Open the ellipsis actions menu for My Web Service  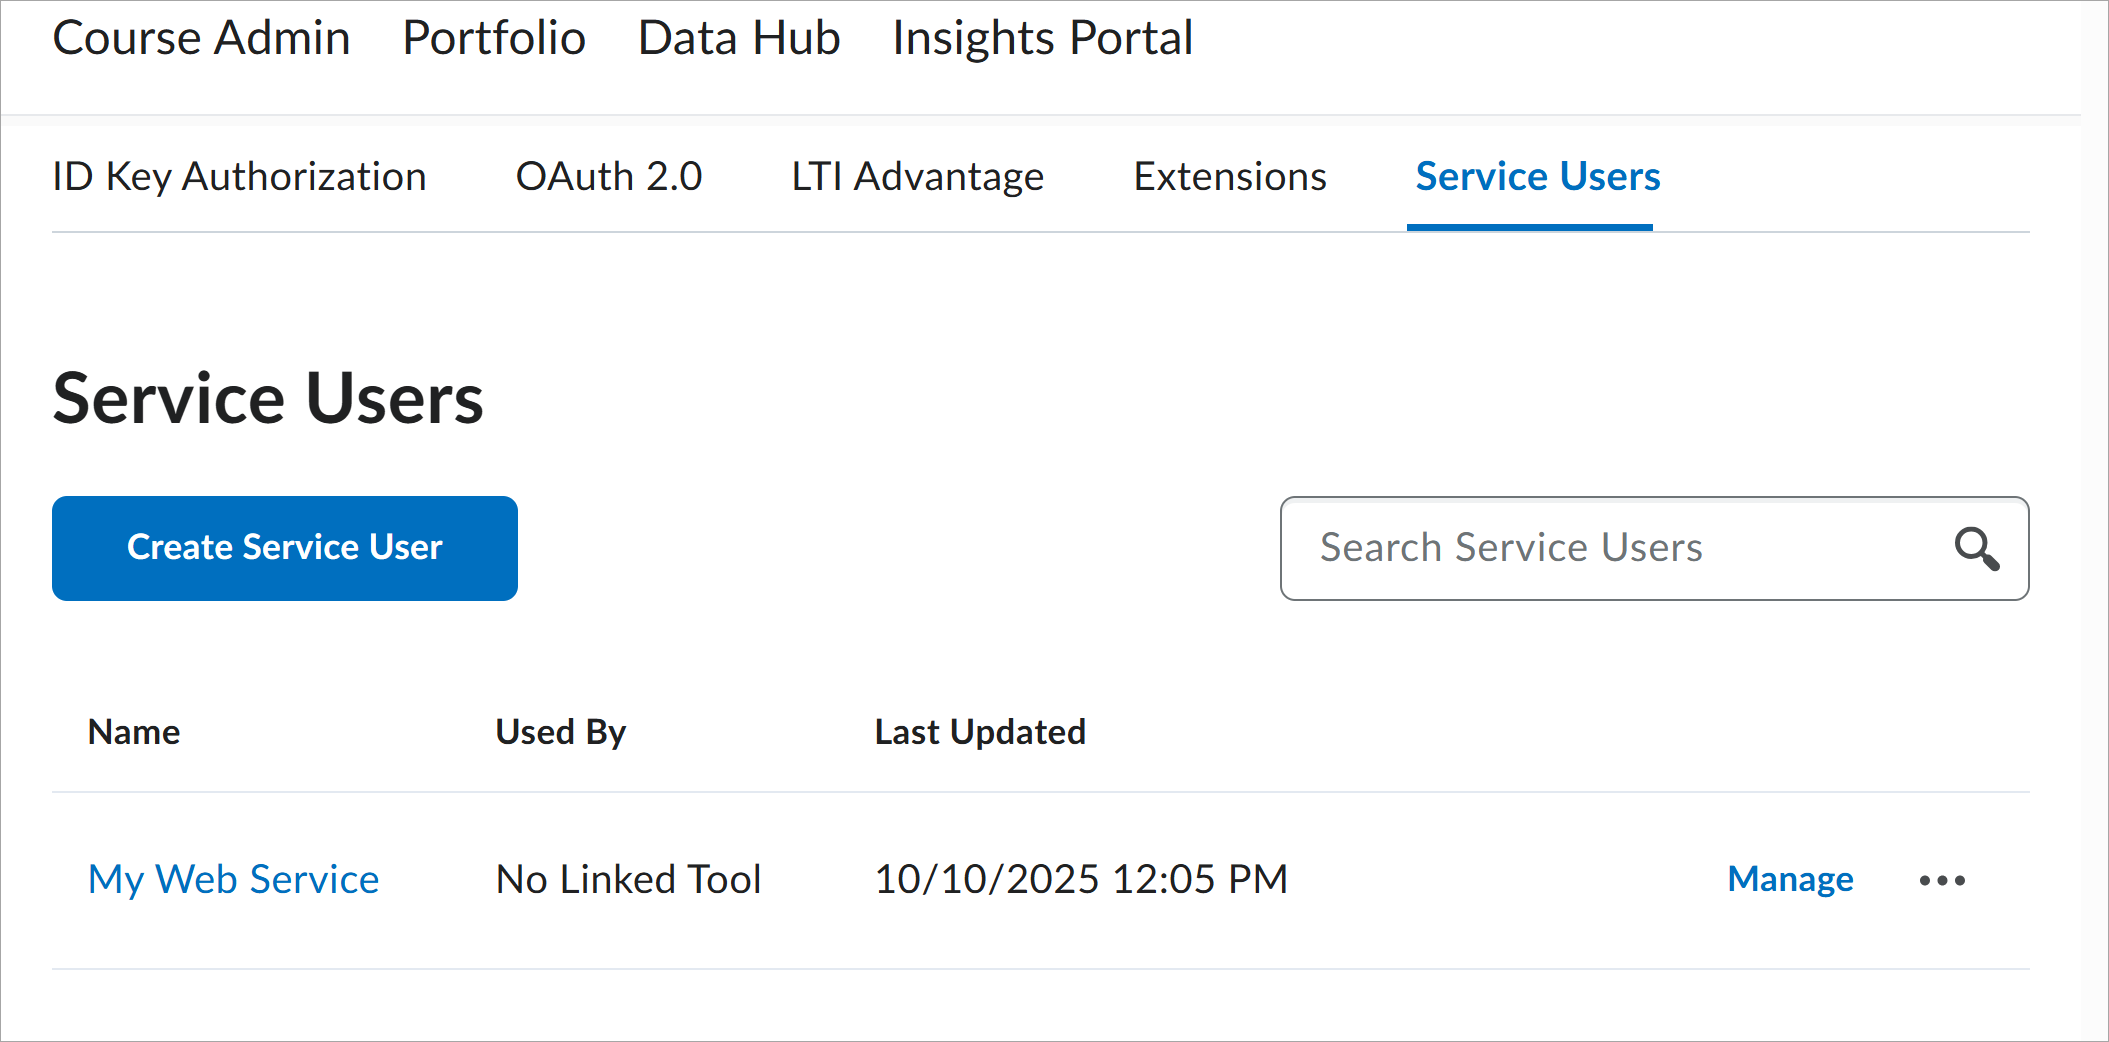1943,879
